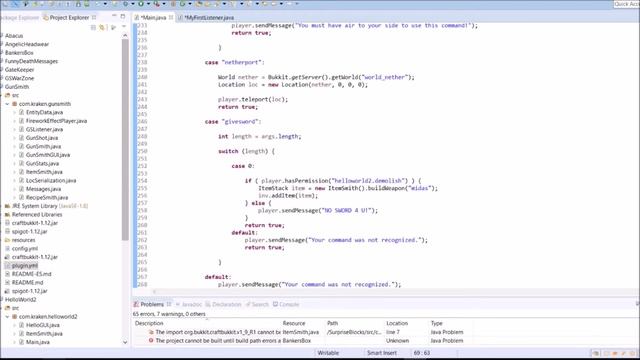
Task: Select the FunnyDeathMessages project
Action: (x=31, y=61)
